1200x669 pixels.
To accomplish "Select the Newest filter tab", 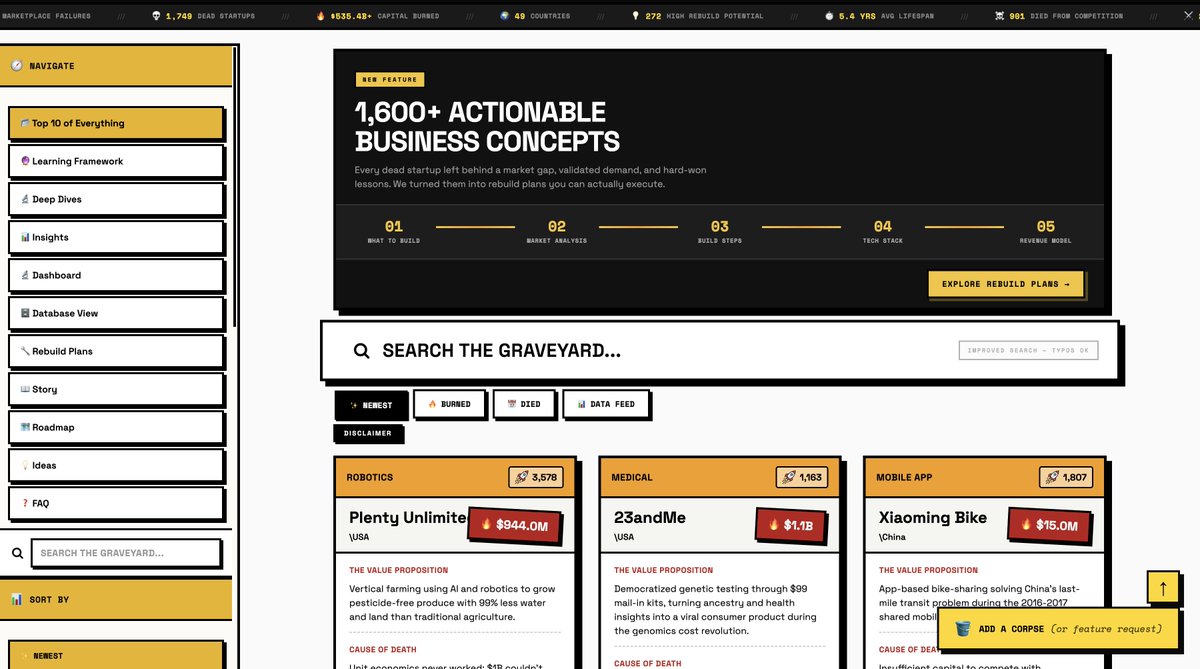I will [x=371, y=405].
